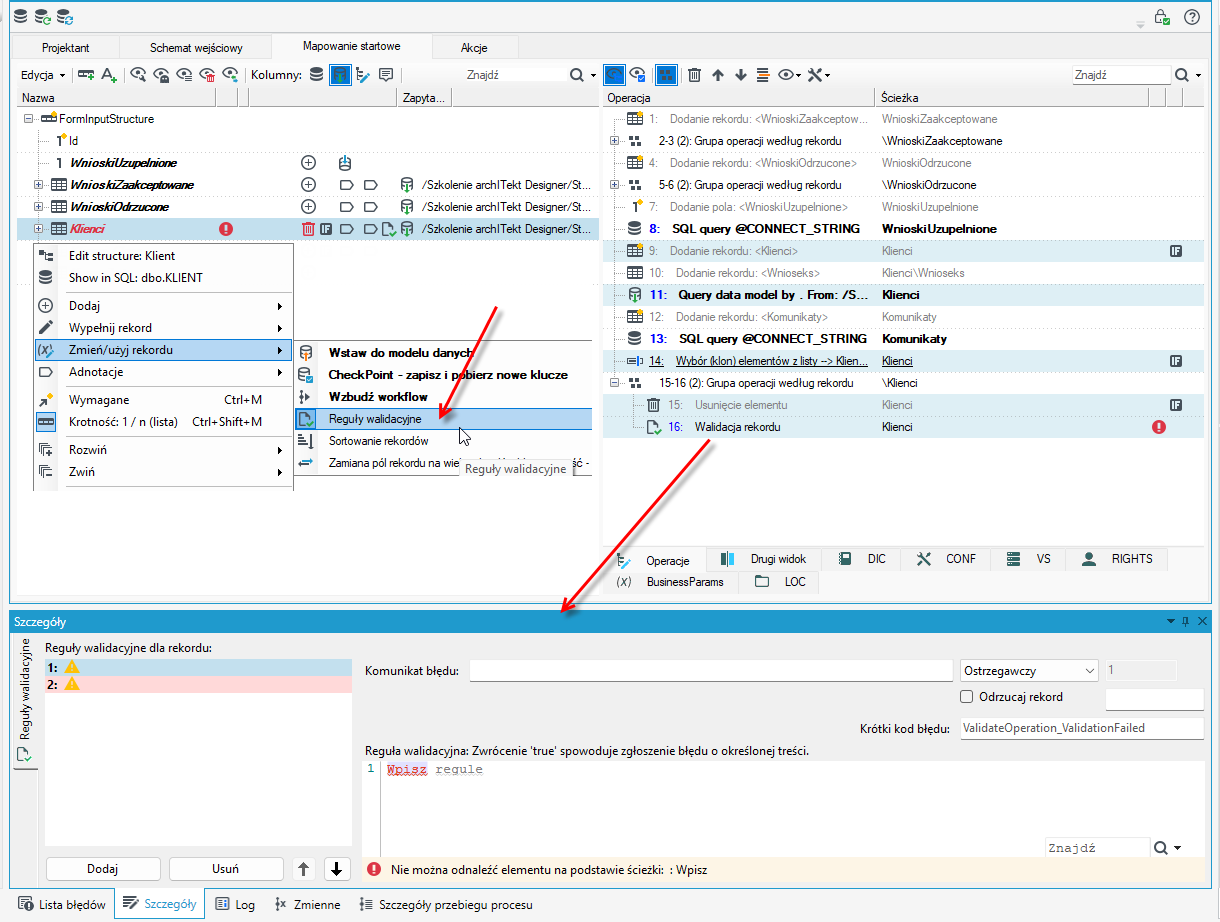
Task: Open the Adnotacje submenu entry
Action: [x=163, y=372]
